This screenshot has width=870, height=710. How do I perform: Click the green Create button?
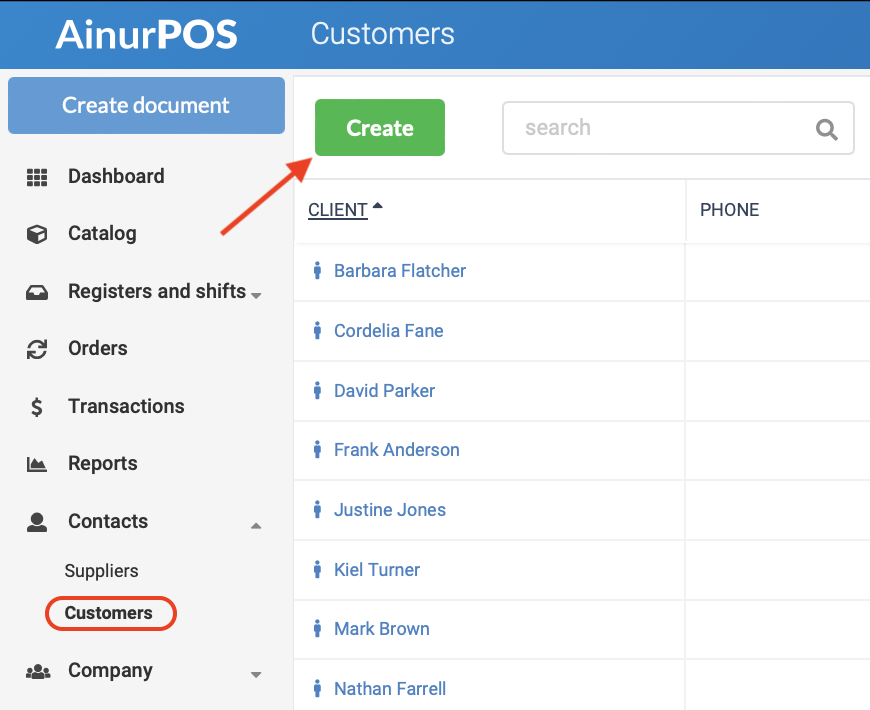pyautogui.click(x=380, y=128)
